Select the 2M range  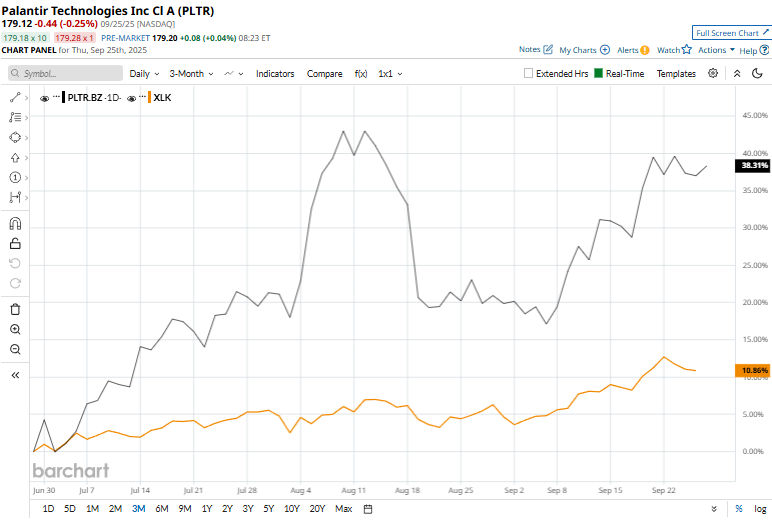115,509
